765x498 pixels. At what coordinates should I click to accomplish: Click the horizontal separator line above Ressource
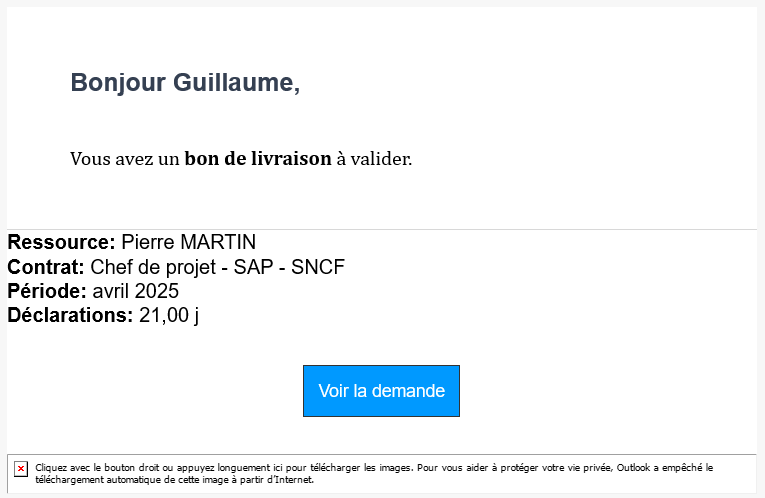pos(382,229)
